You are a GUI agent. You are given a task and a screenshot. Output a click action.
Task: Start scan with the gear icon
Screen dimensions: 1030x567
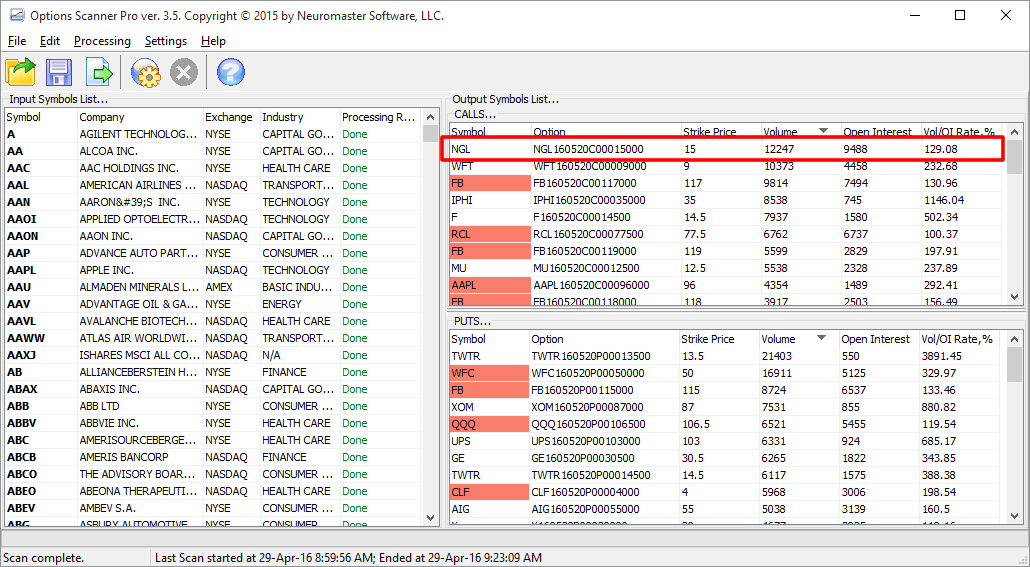tap(145, 72)
